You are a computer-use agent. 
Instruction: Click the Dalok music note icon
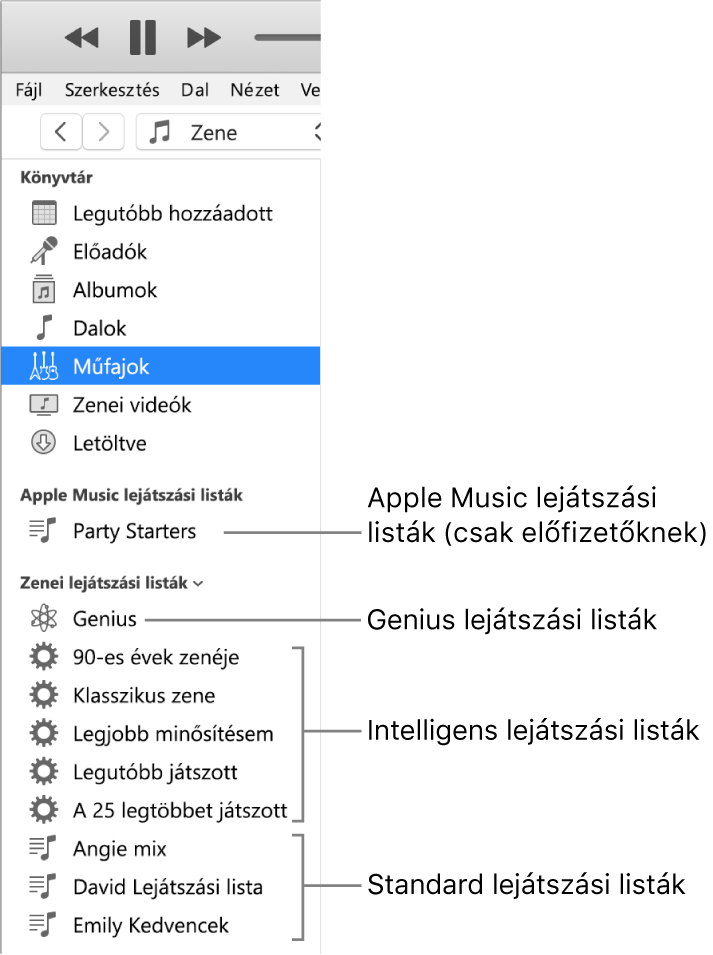(42, 328)
